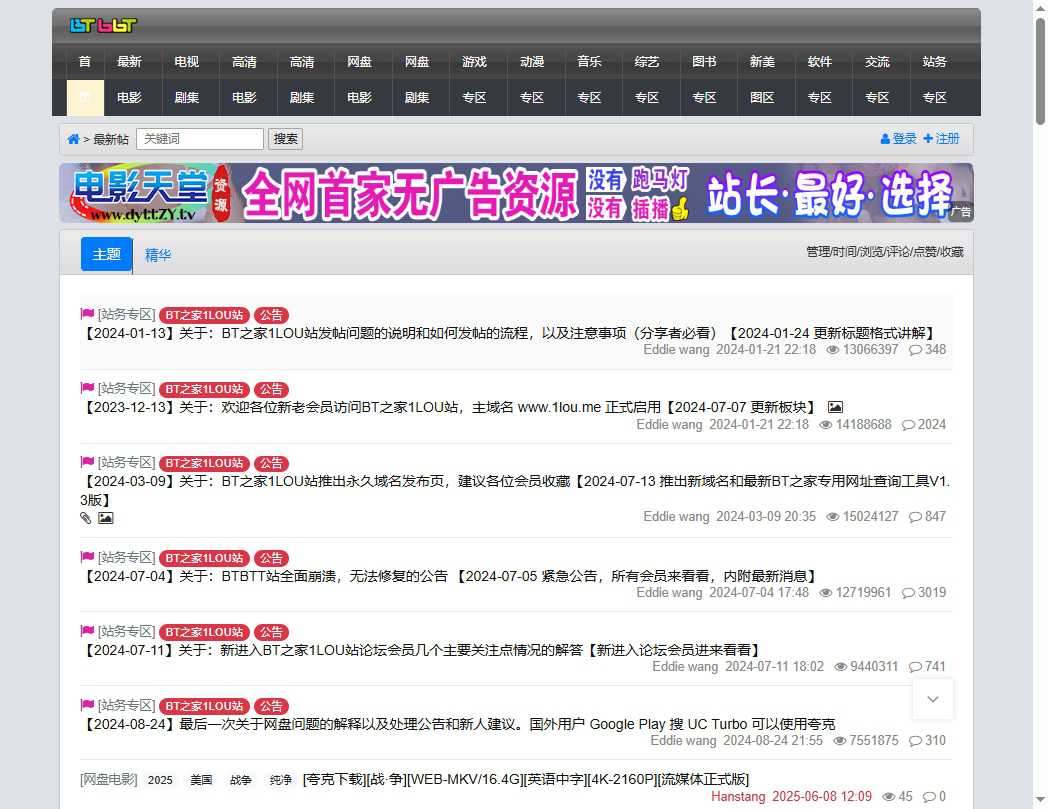Screen dimensions: 1048x809
Task: Click the 关键词 search input field
Action: pyautogui.click(x=200, y=138)
